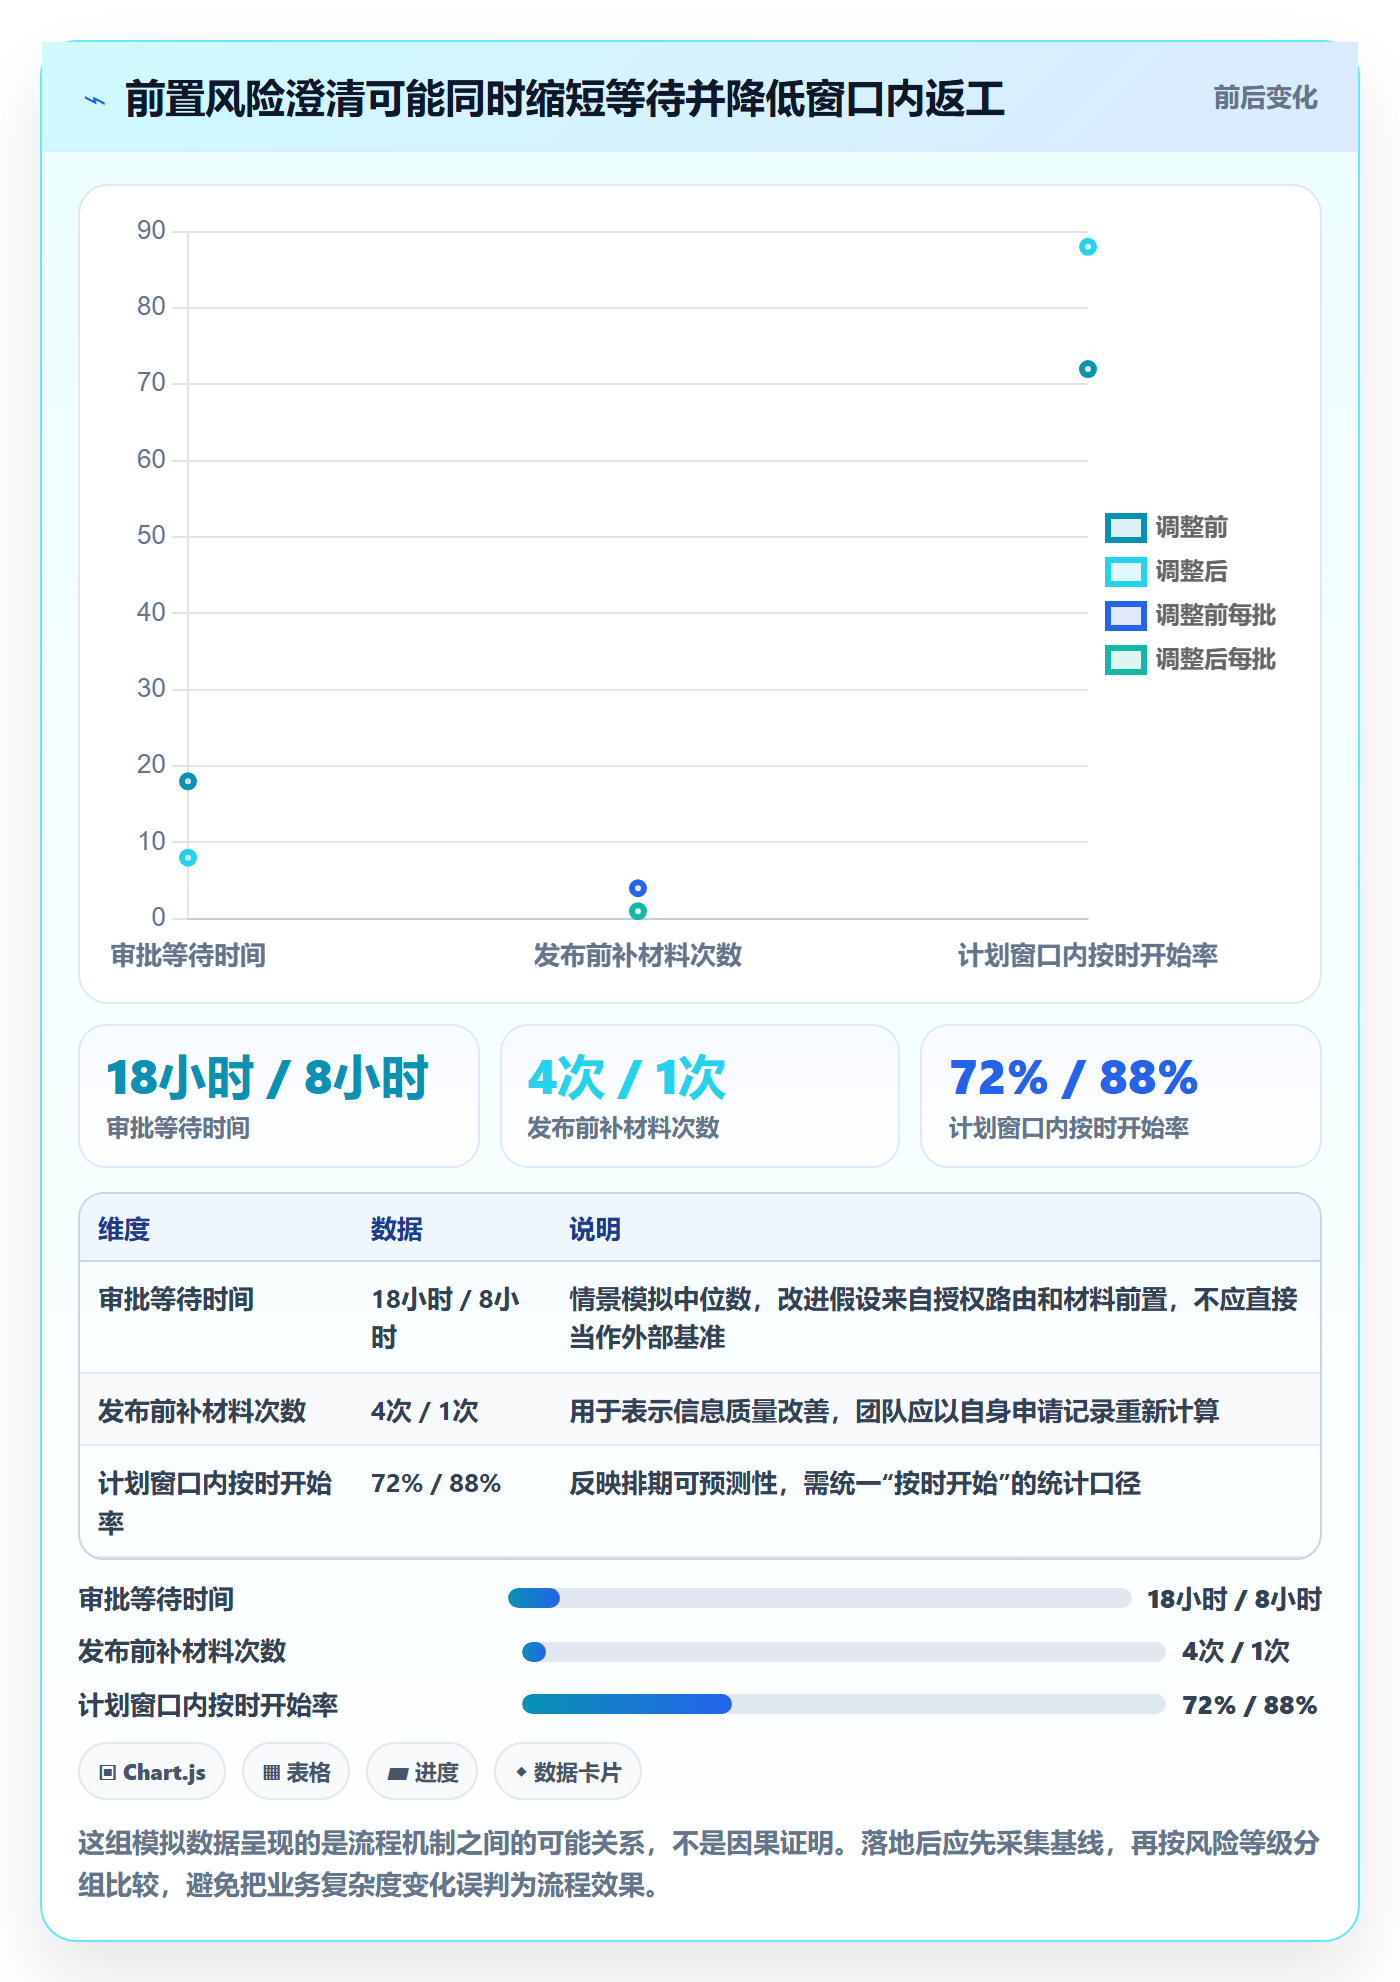This screenshot has width=1400, height=1982.
Task: Click the 计划窗口内按时开始率 progress bar
Action: tap(844, 1704)
